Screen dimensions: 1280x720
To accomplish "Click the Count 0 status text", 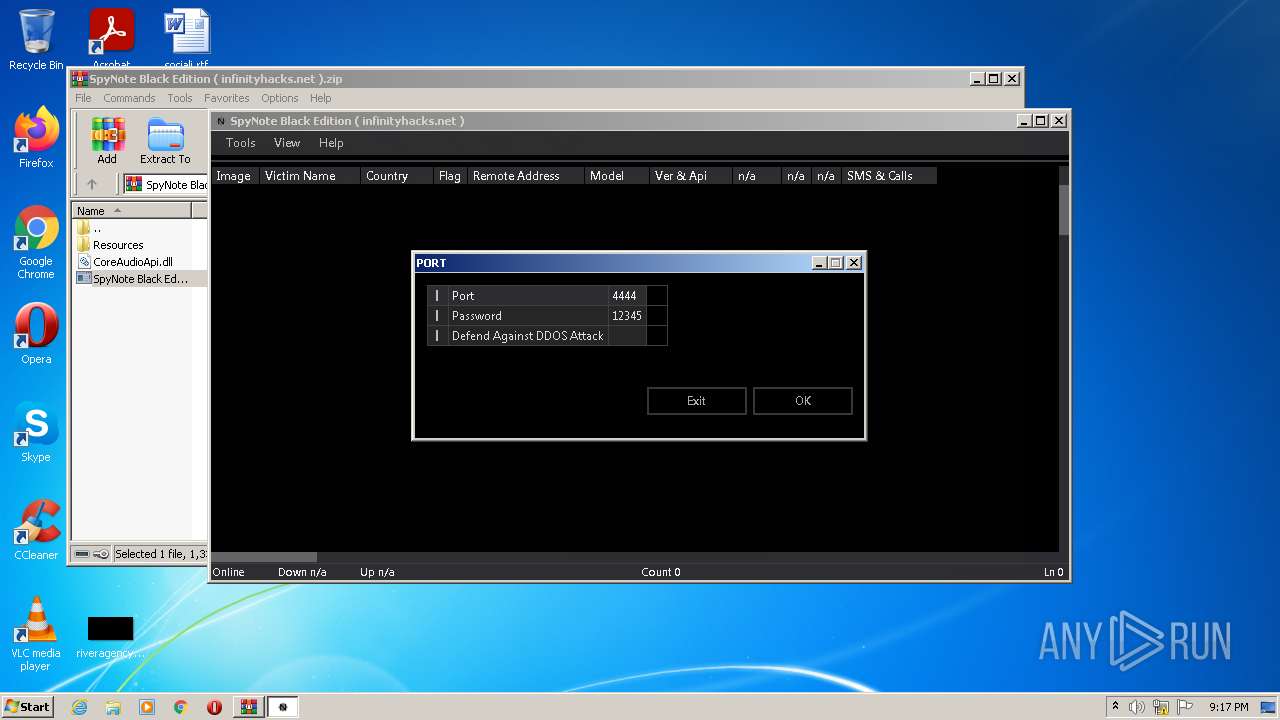I will (x=661, y=572).
